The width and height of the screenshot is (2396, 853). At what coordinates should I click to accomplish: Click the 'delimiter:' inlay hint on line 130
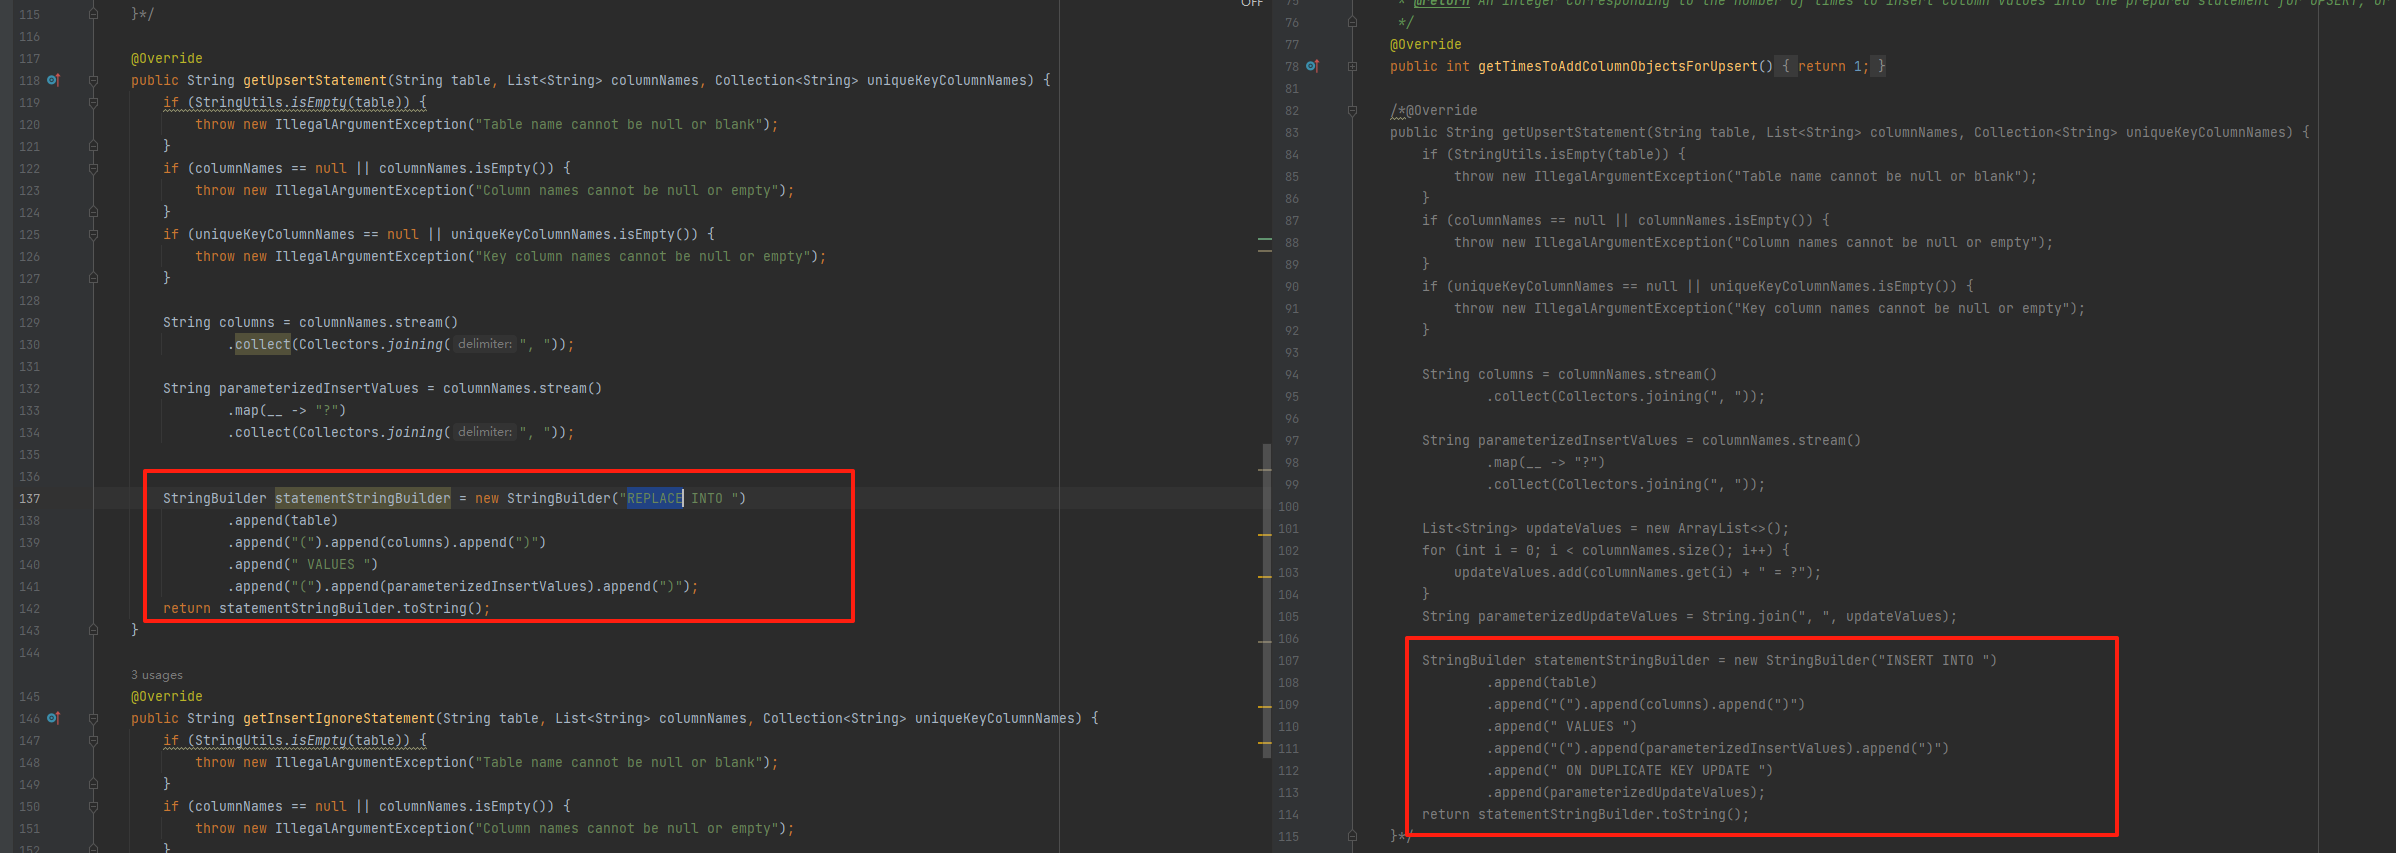[485, 344]
